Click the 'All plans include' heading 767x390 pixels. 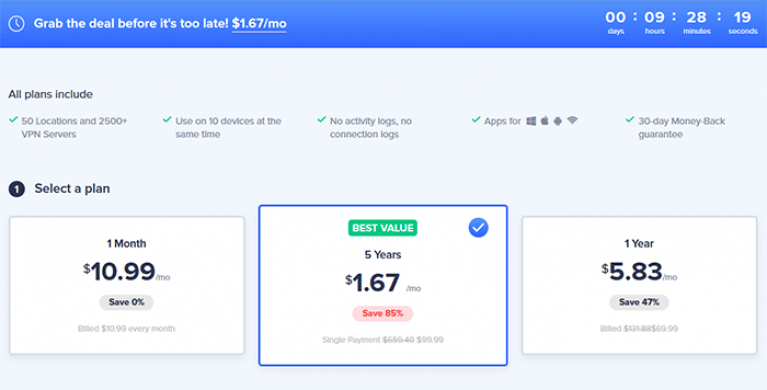coord(50,94)
